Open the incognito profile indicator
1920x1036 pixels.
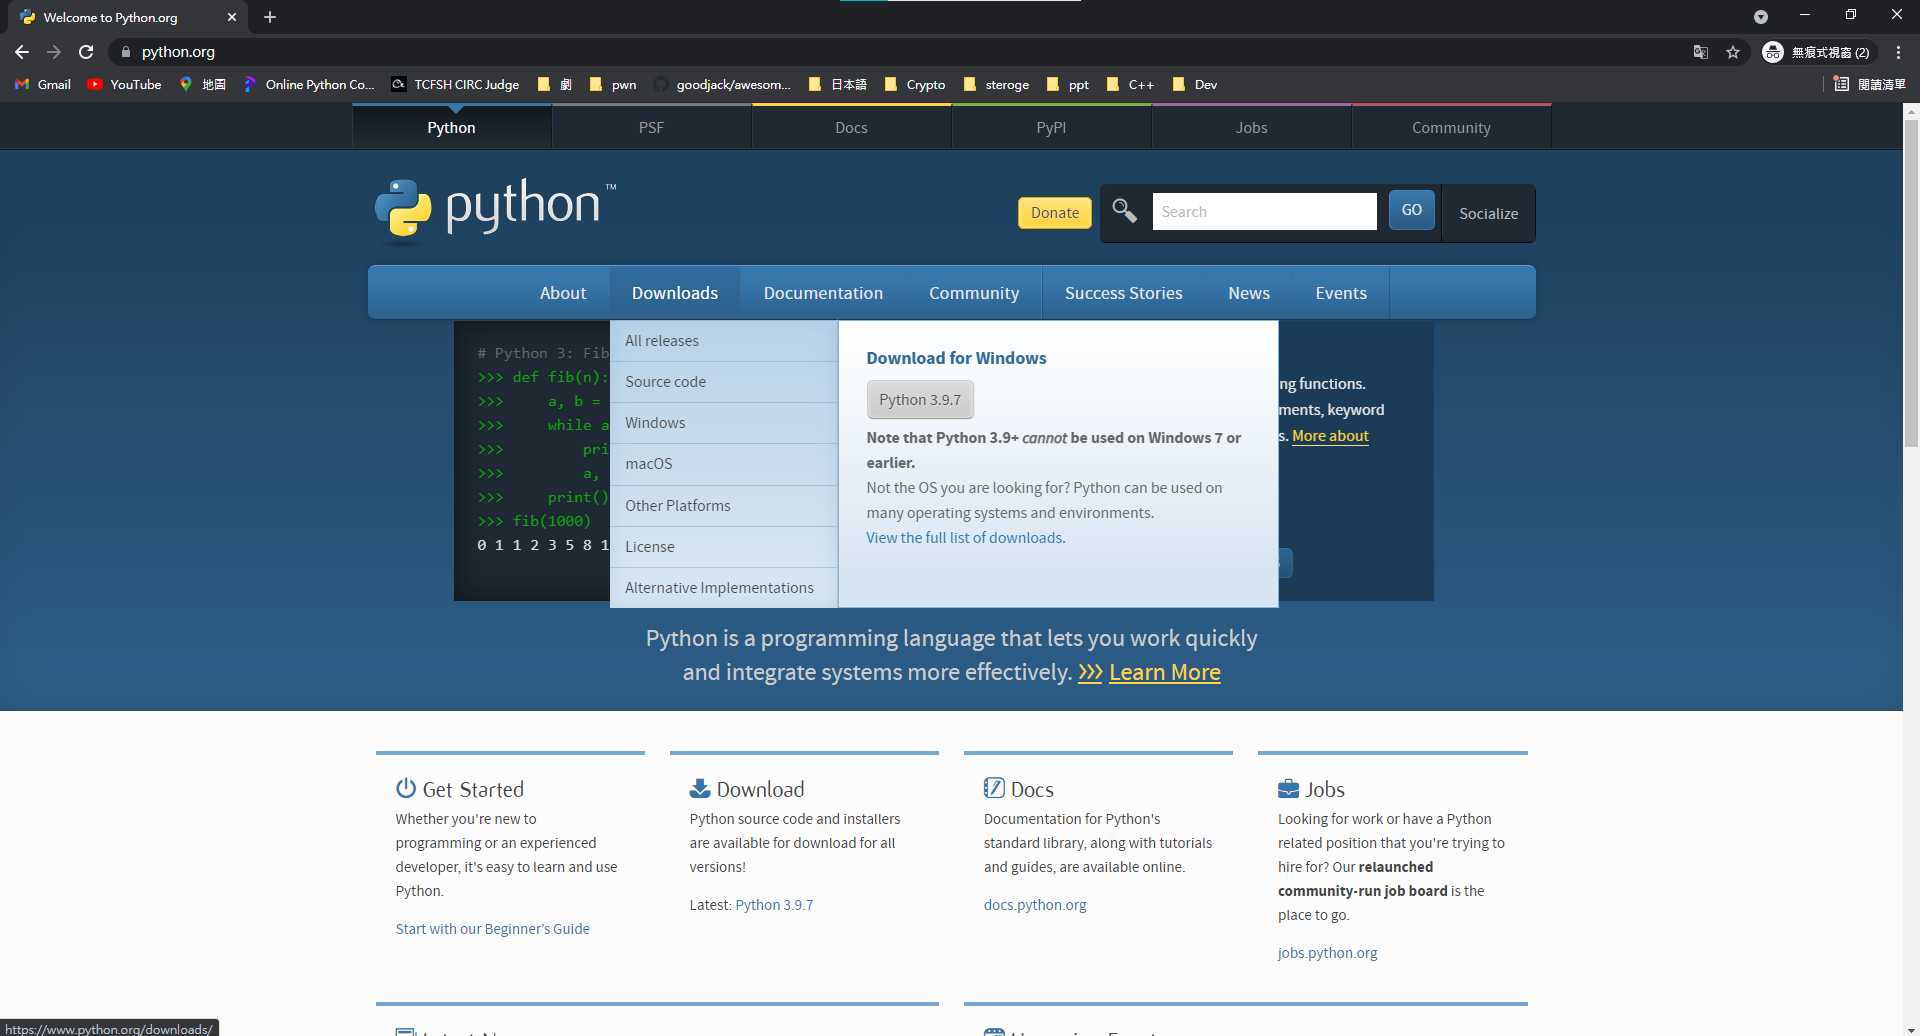coord(1817,52)
